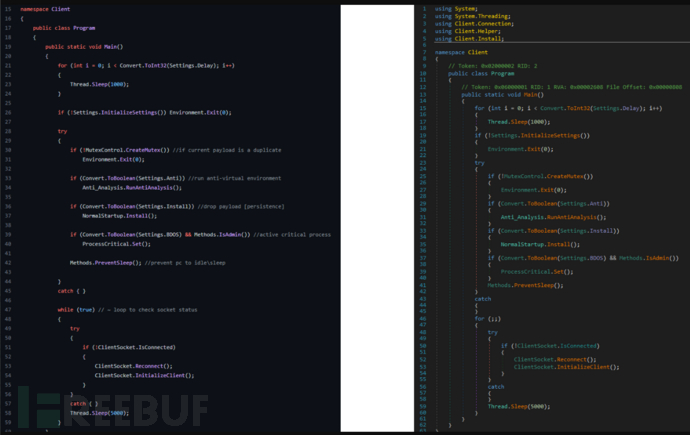Select "Anti_Analysis.RunAntiAnalysis();" on left line 34

pyautogui.click(x=132, y=187)
